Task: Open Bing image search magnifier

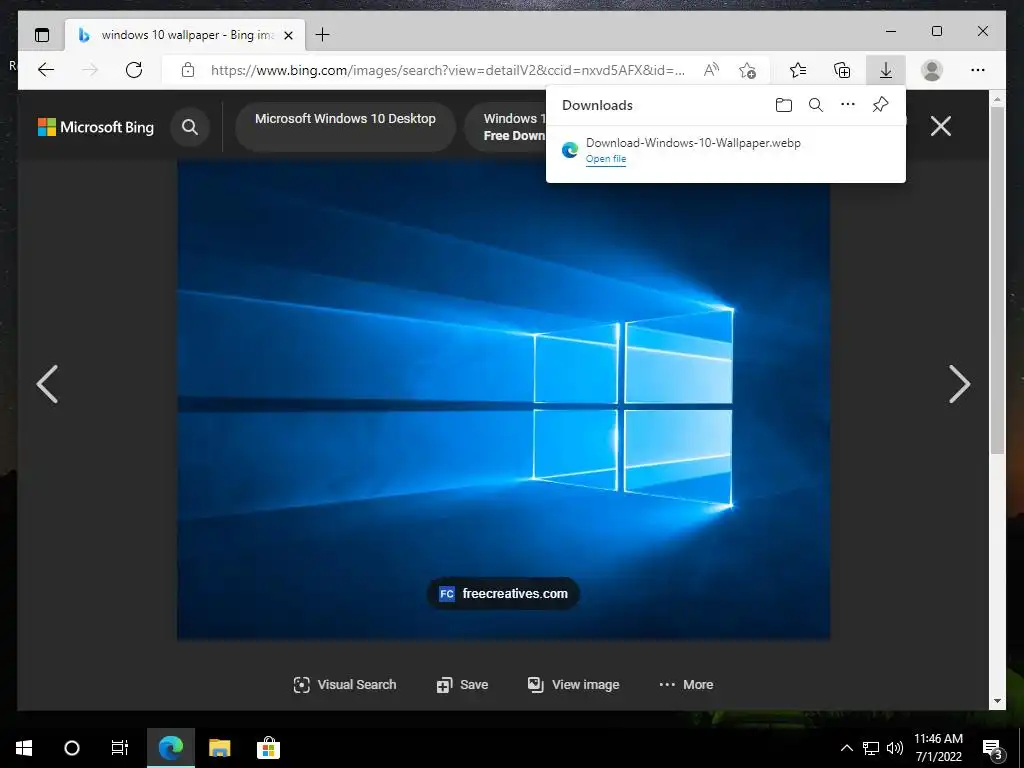Action: pyautogui.click(x=190, y=127)
